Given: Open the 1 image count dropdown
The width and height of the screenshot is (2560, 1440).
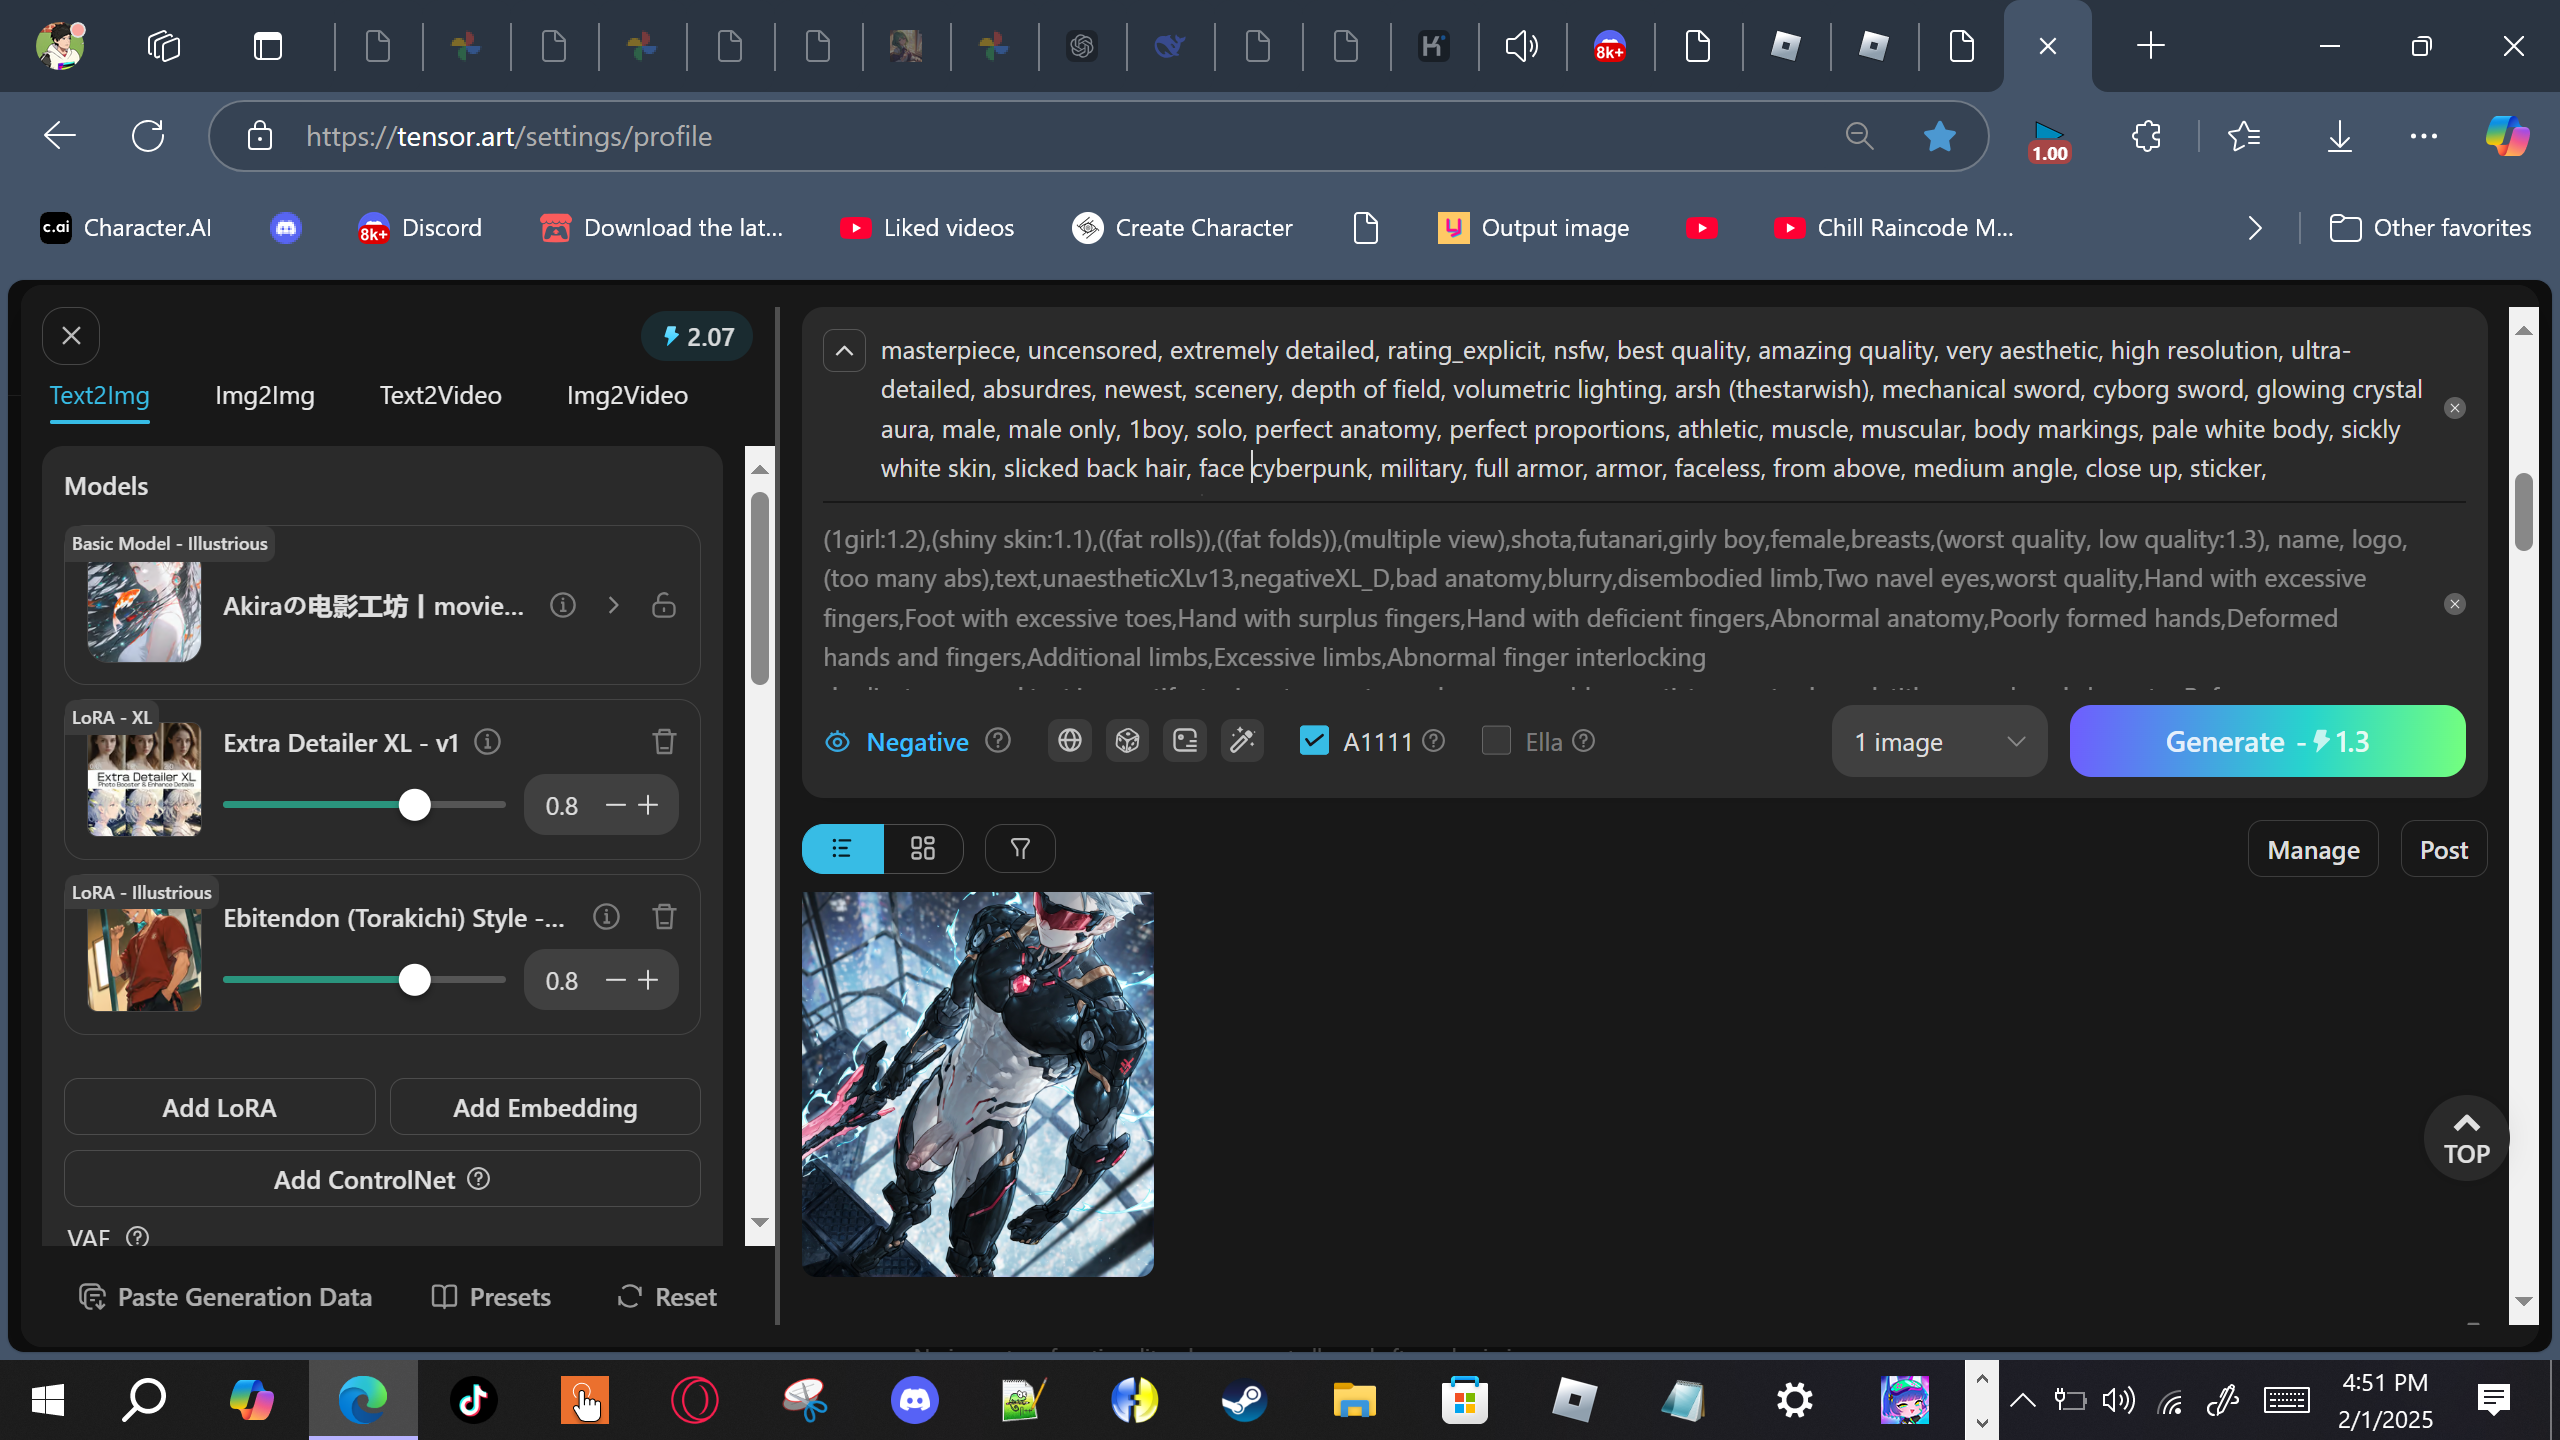Looking at the screenshot, I should (1938, 742).
